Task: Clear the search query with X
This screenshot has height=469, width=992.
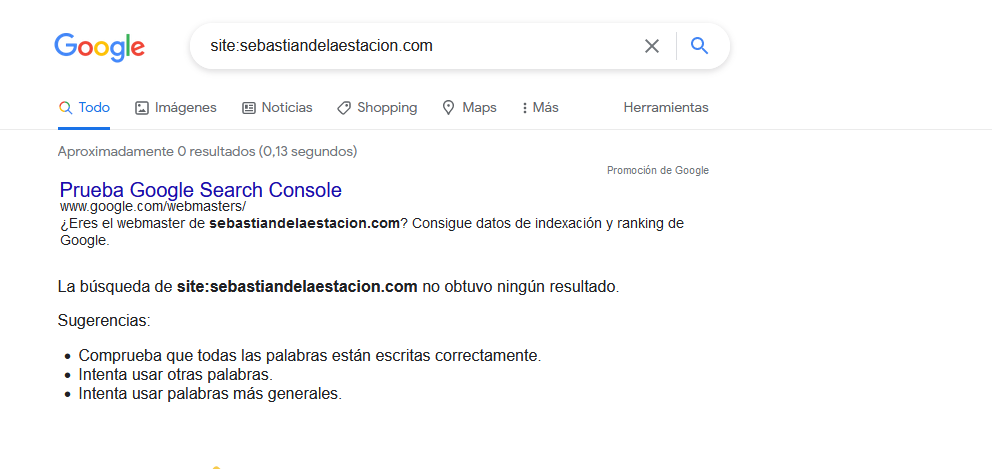Action: pos(652,46)
